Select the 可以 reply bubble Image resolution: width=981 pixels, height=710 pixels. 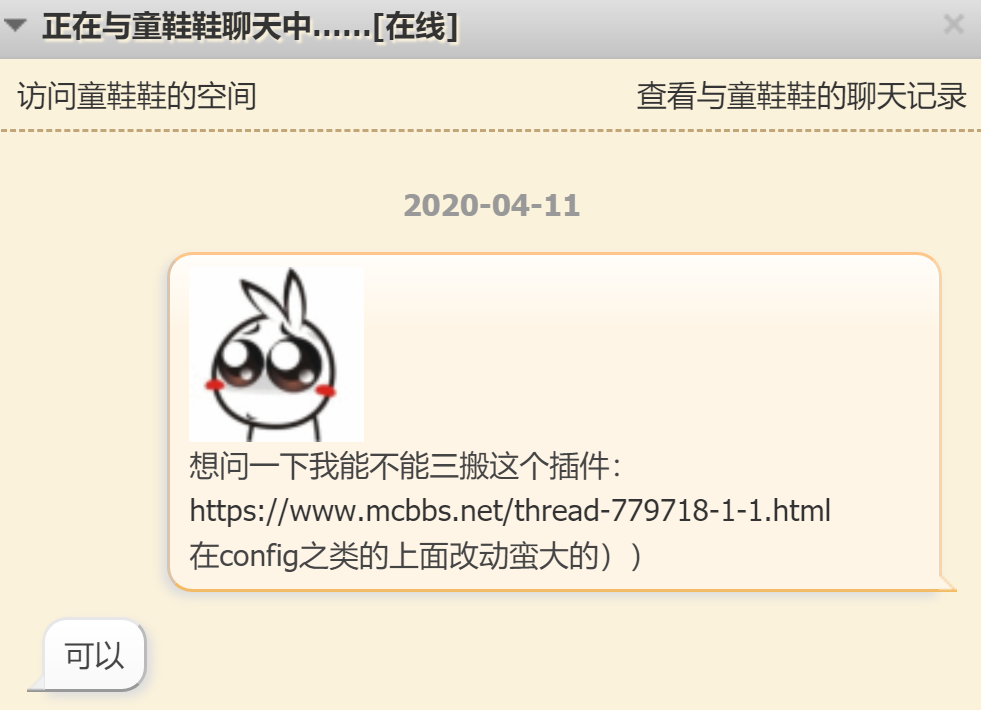pos(94,655)
